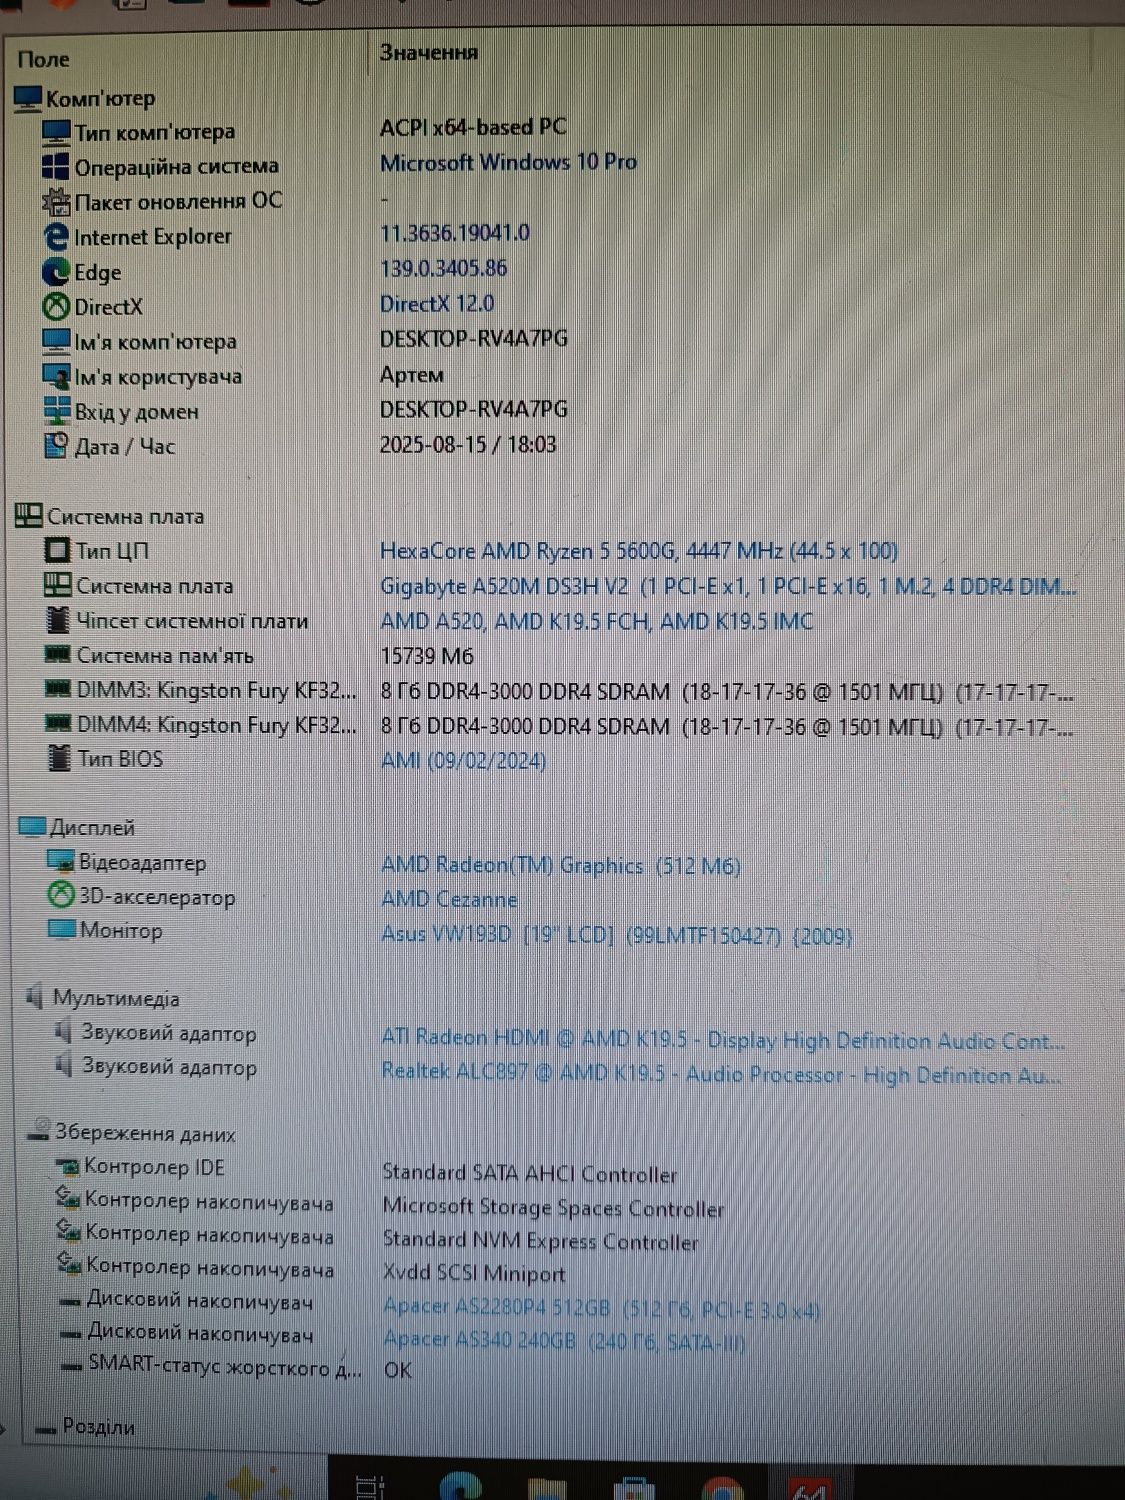
Task: Select the DIMM4 8 Гб DDR4-3000 value
Action: tap(727, 727)
